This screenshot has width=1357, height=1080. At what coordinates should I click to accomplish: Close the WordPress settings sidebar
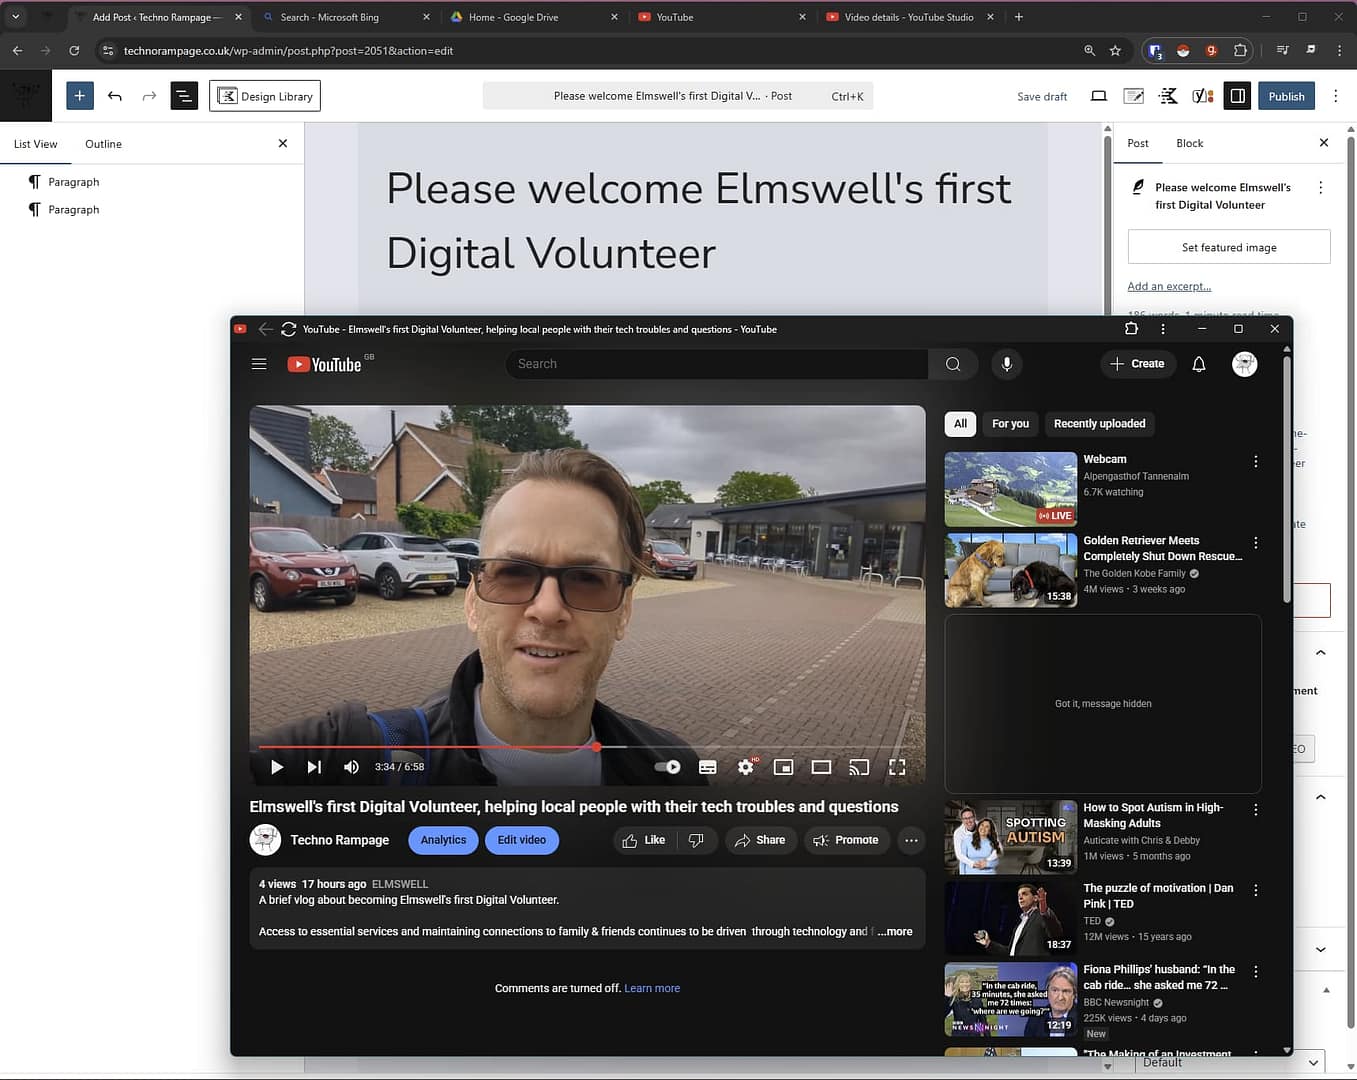(1324, 143)
